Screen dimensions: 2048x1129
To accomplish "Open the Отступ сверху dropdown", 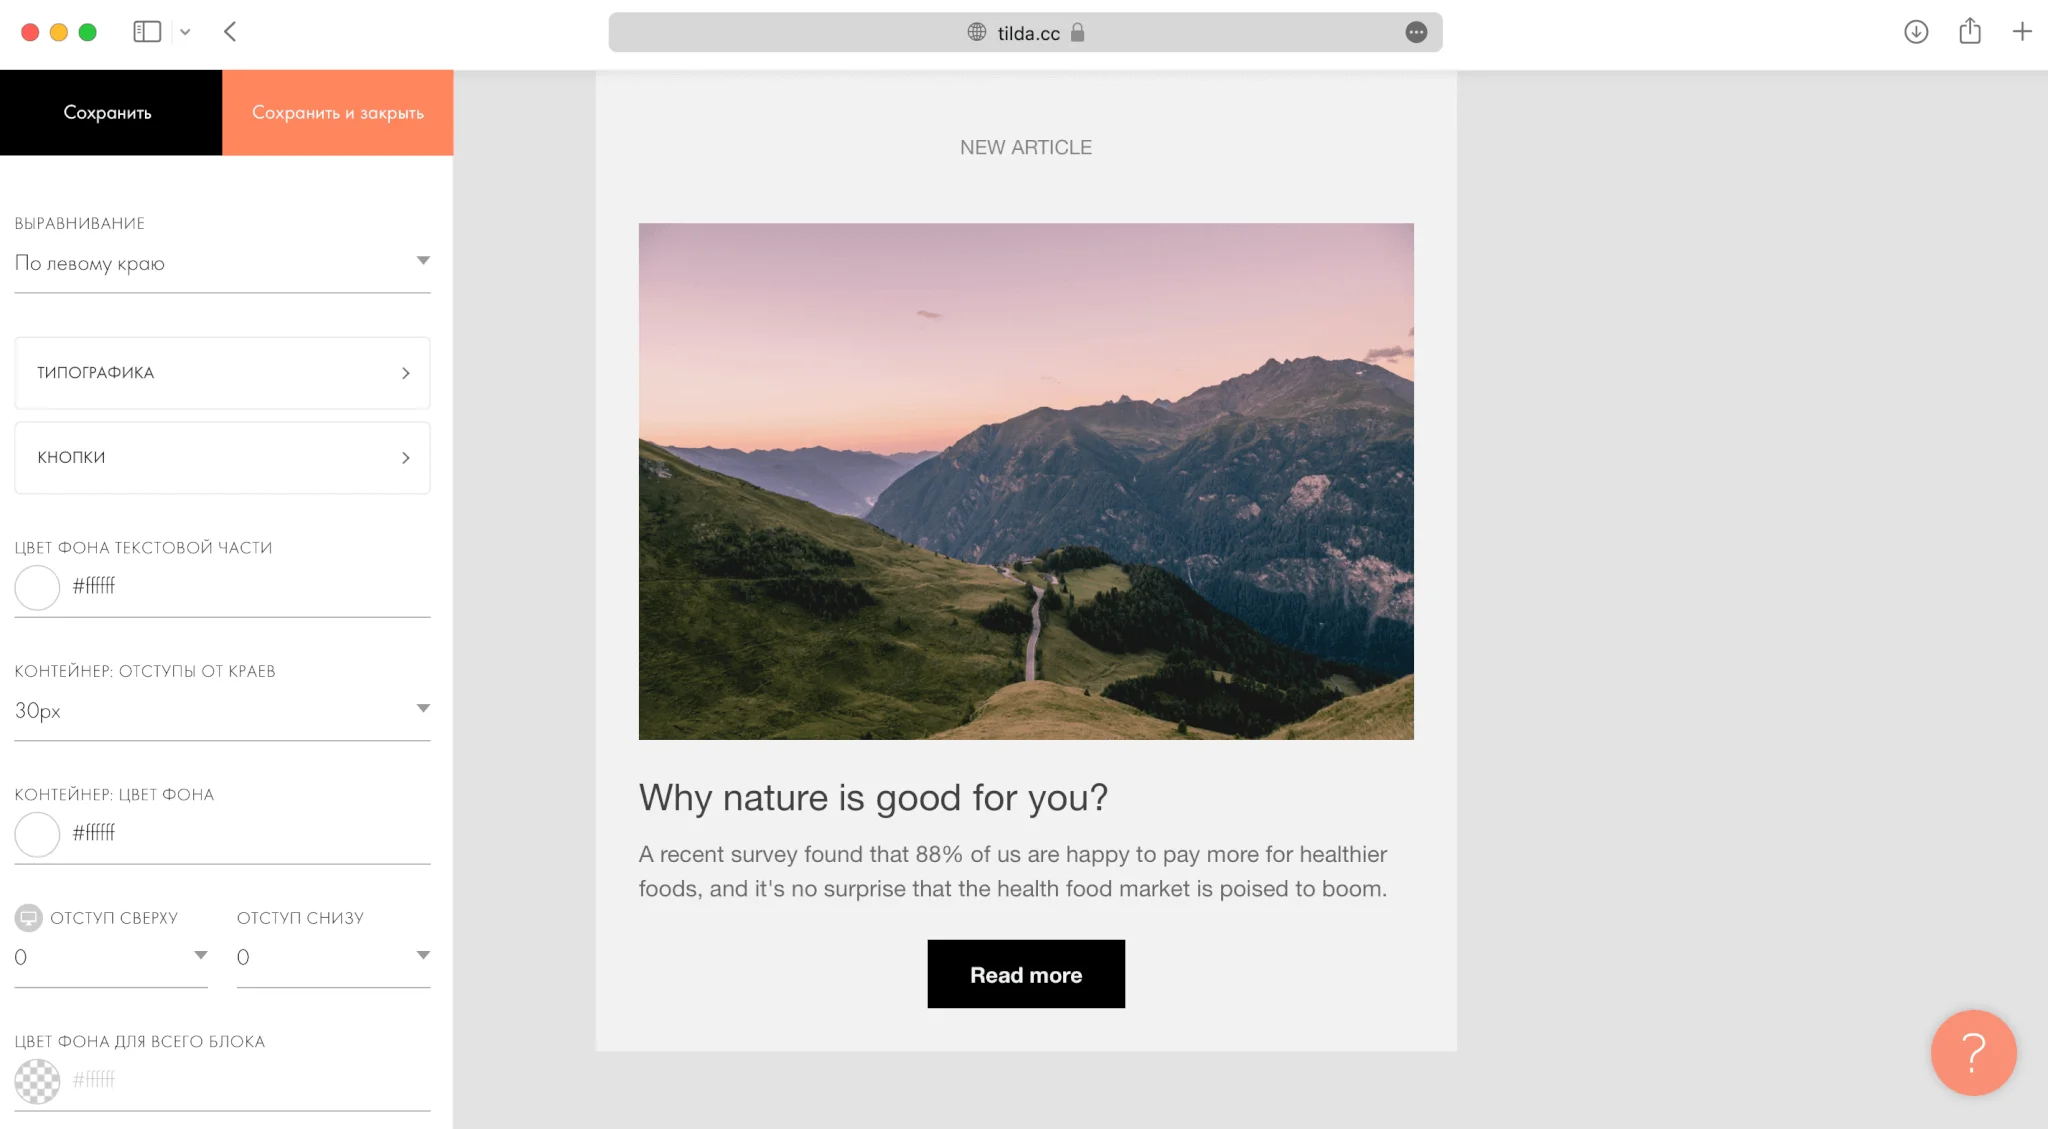I will click(x=111, y=957).
